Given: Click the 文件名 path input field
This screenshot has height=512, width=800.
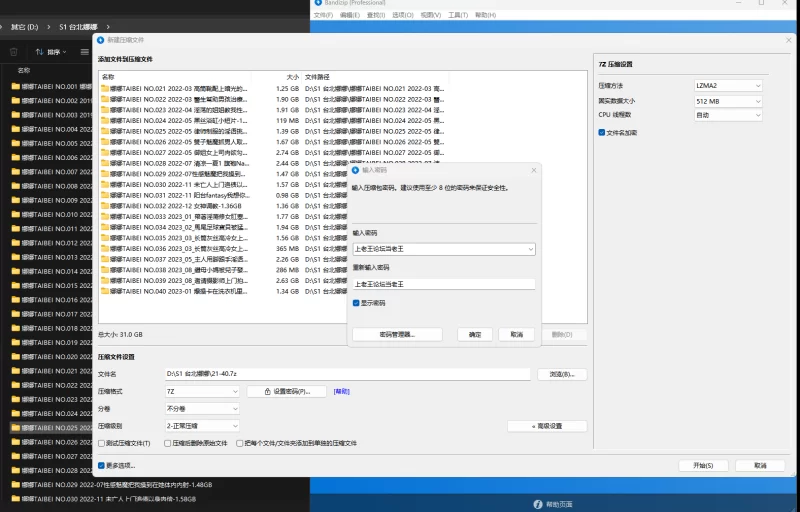Looking at the screenshot, I should click(347, 374).
